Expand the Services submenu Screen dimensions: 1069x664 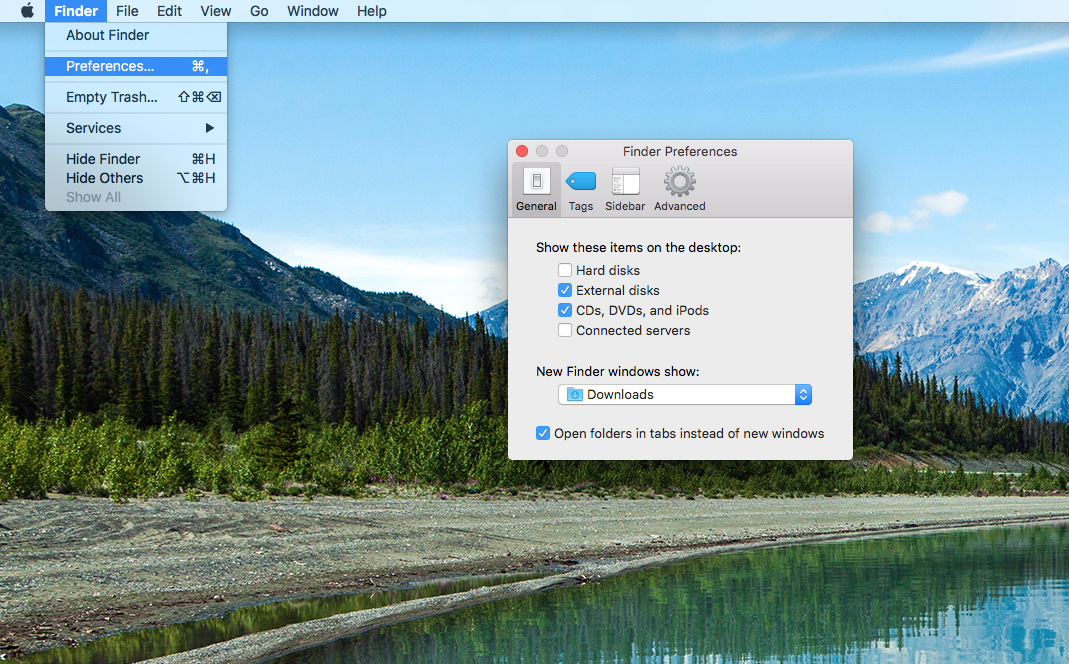tap(136, 128)
